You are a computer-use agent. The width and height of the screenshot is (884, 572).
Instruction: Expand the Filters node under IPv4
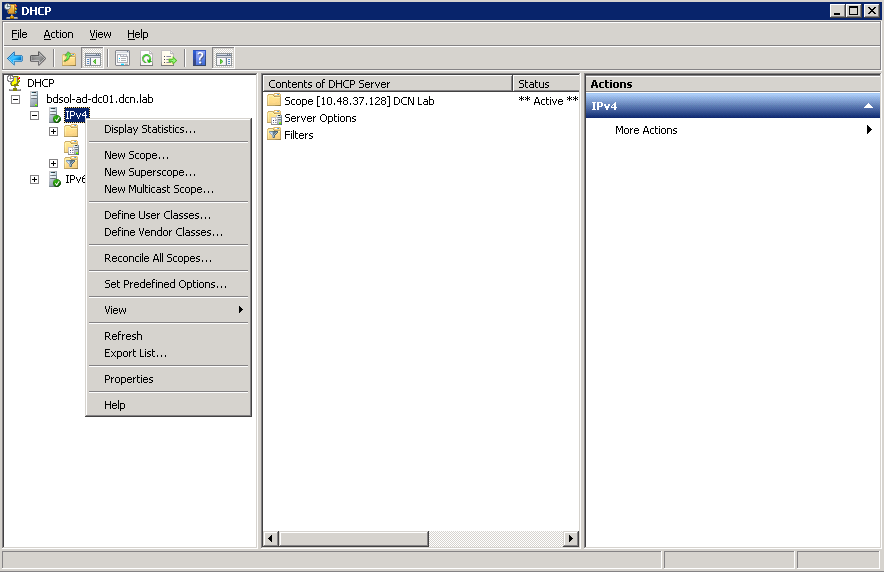tap(54, 163)
